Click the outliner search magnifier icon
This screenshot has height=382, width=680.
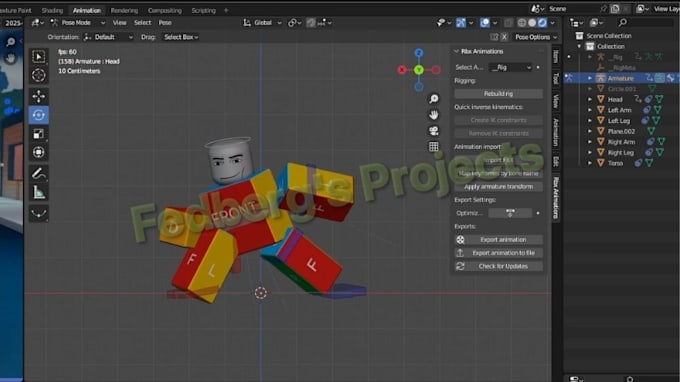pos(623,22)
